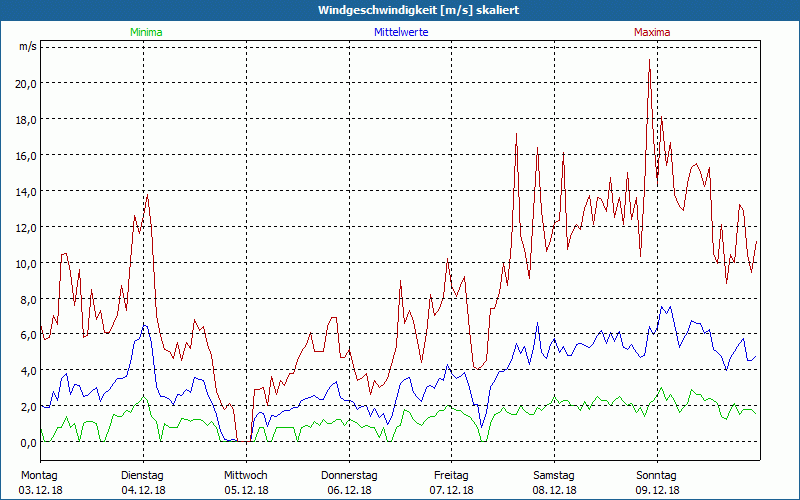Click the '20,0' y-axis value

coord(26,84)
